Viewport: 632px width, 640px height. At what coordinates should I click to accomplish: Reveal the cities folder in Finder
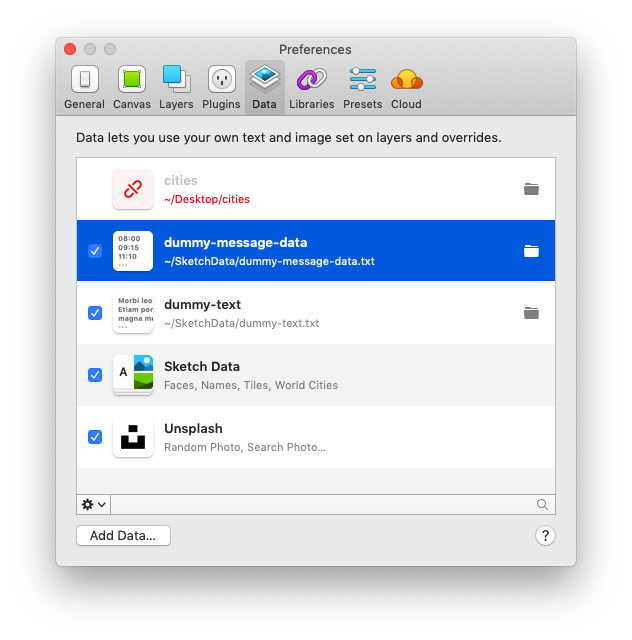point(531,189)
